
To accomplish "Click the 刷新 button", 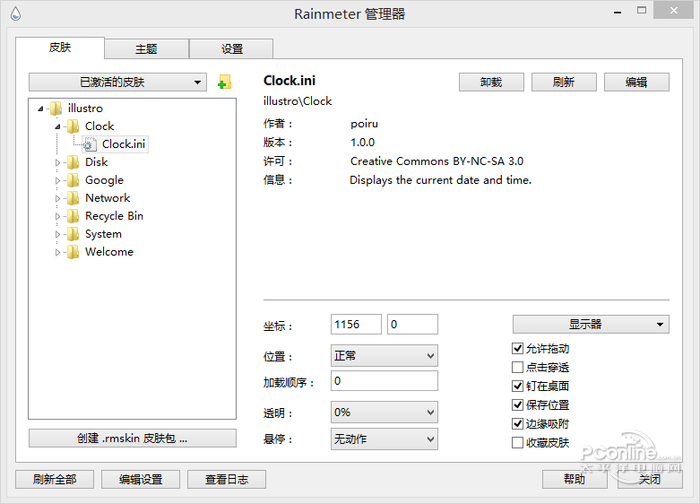I will point(563,82).
